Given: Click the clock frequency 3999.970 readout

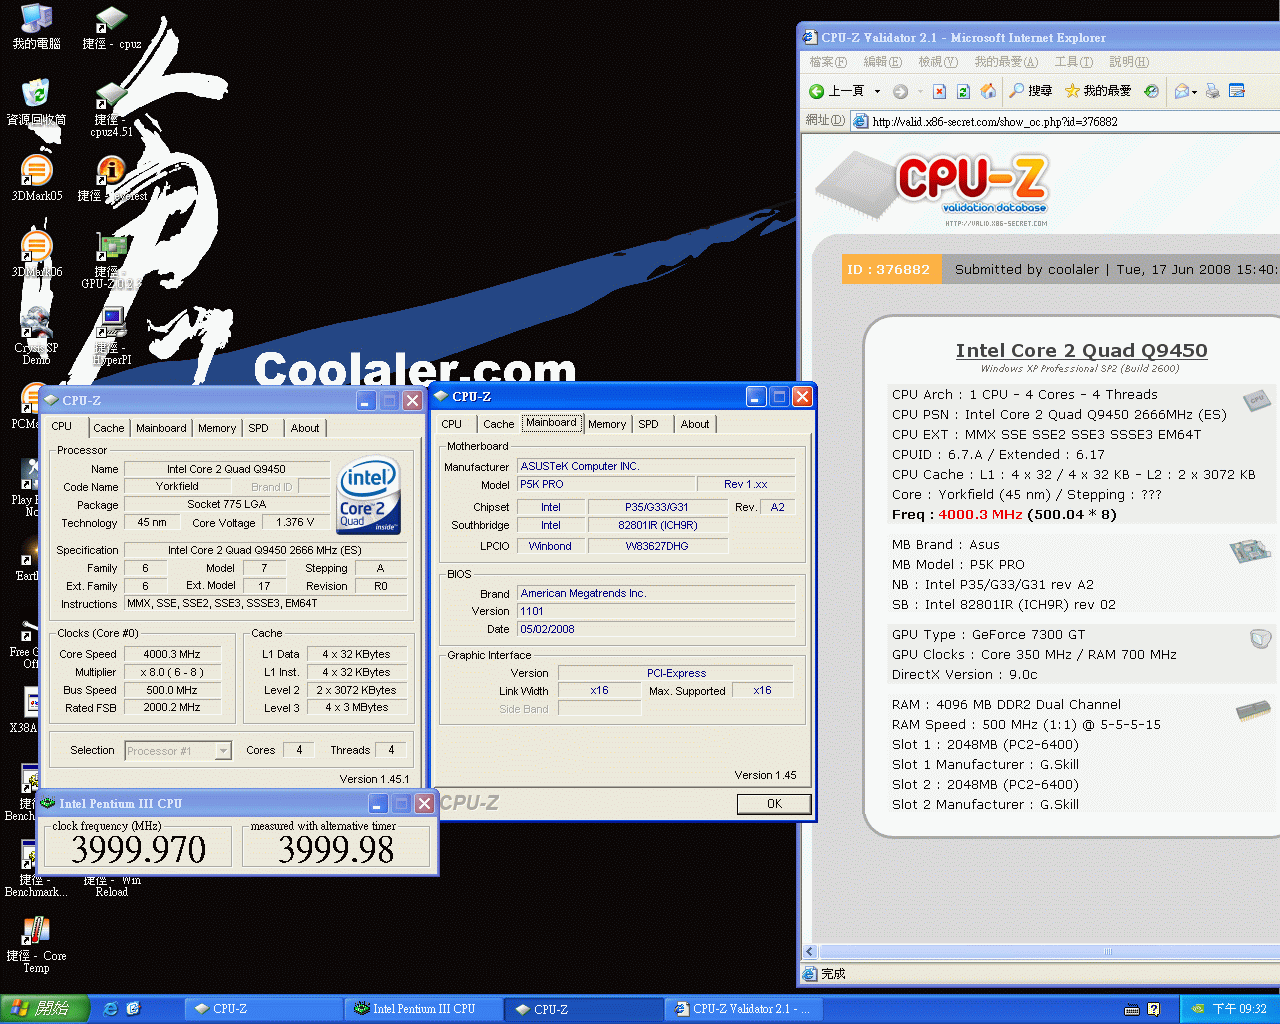Looking at the screenshot, I should [138, 849].
